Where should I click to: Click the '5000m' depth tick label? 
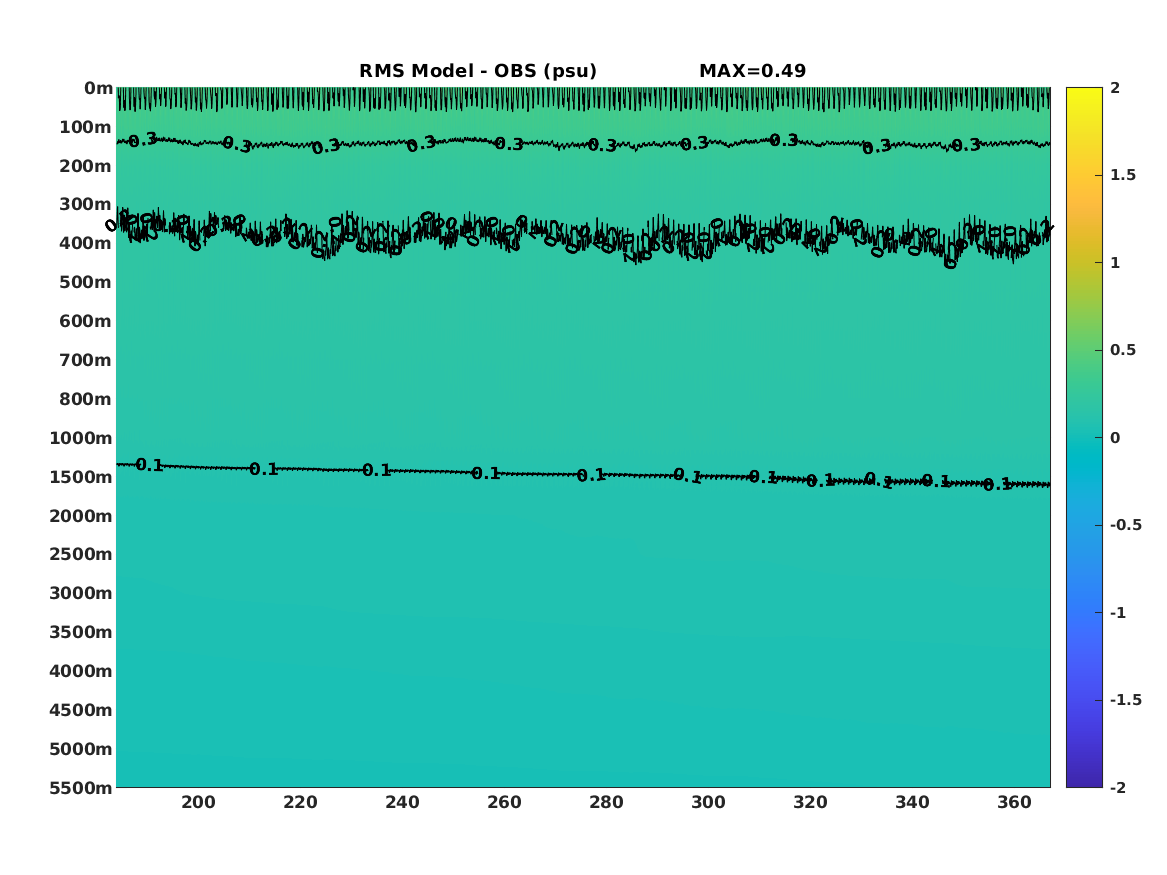(81, 749)
